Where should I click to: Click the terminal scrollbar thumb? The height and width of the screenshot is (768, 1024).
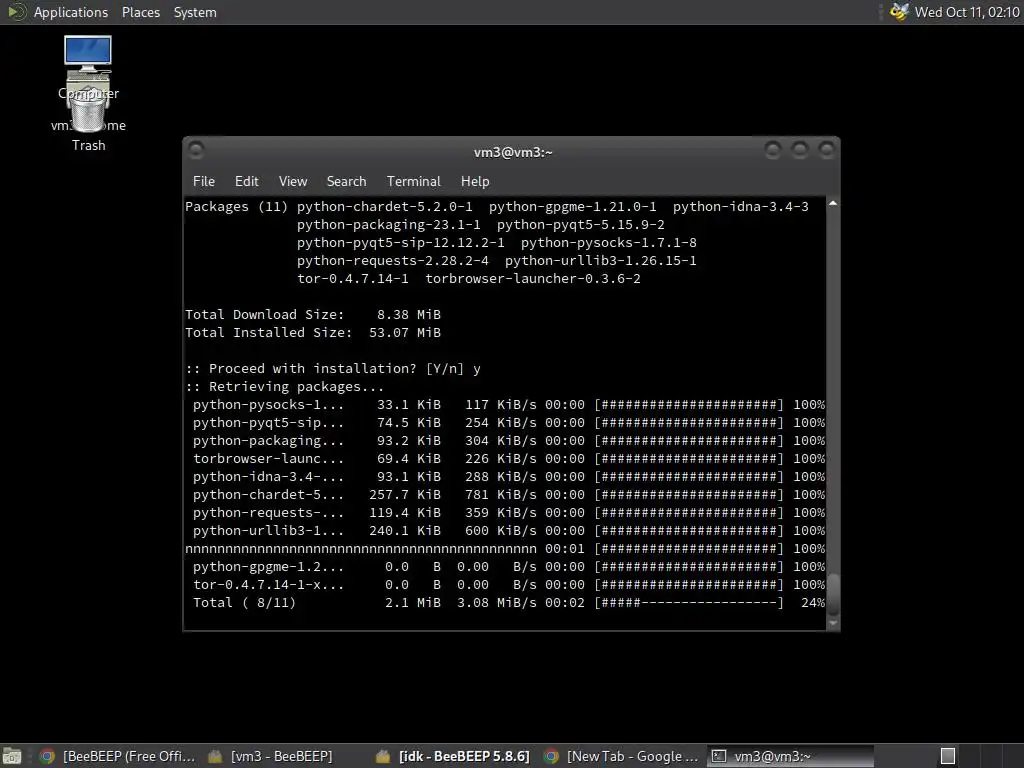click(833, 594)
